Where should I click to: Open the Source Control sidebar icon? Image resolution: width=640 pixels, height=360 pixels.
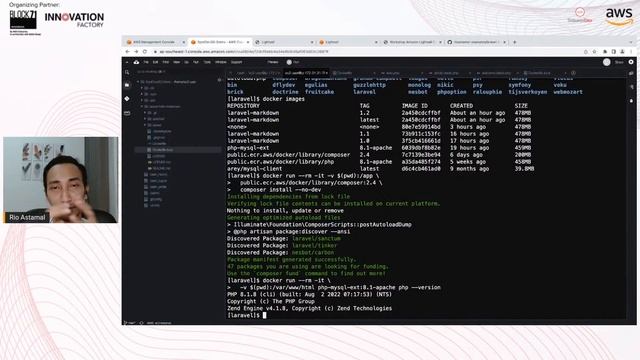tap(127, 99)
